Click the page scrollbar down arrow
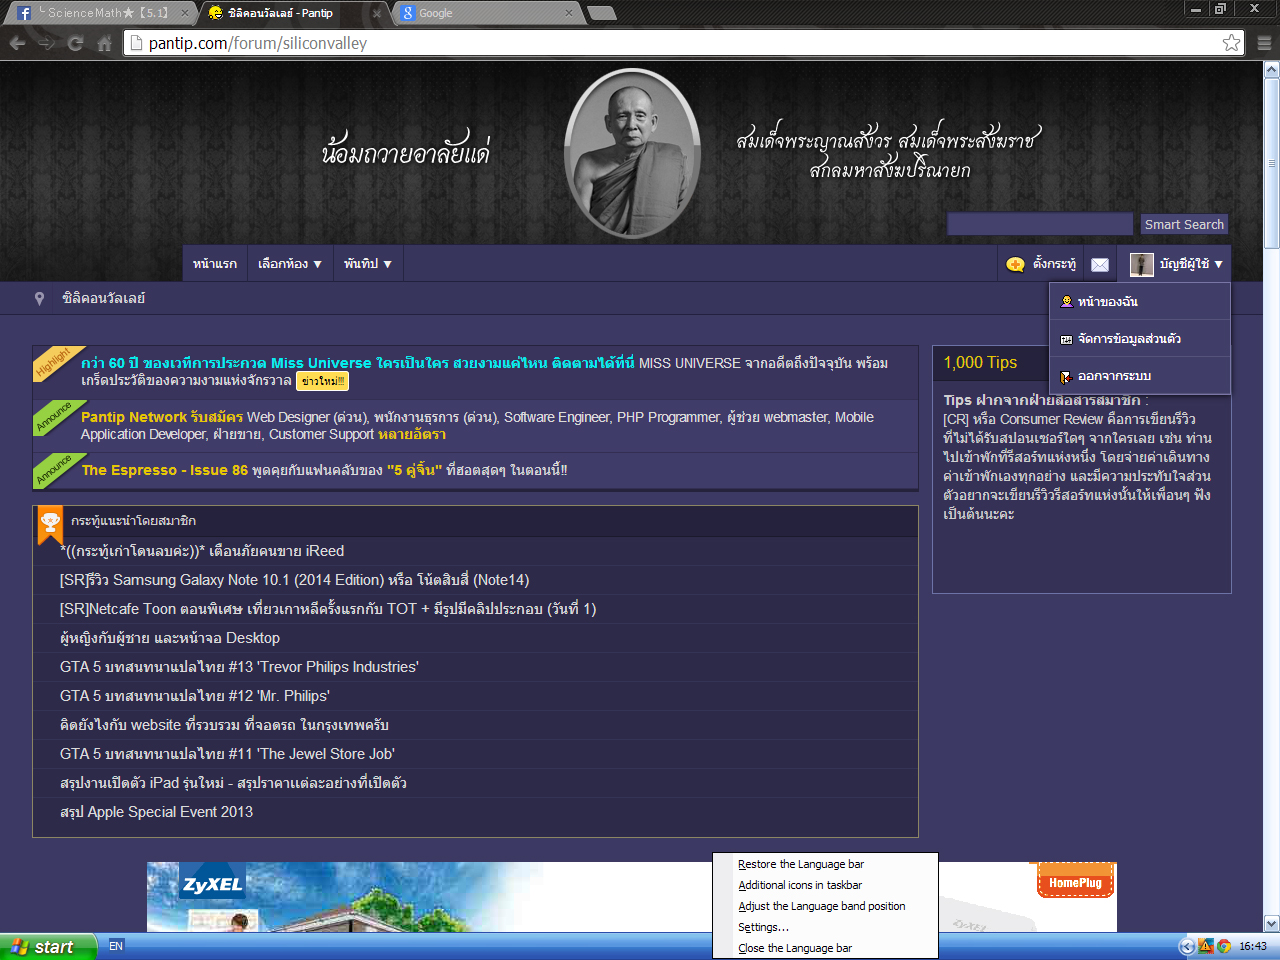 click(x=1272, y=924)
